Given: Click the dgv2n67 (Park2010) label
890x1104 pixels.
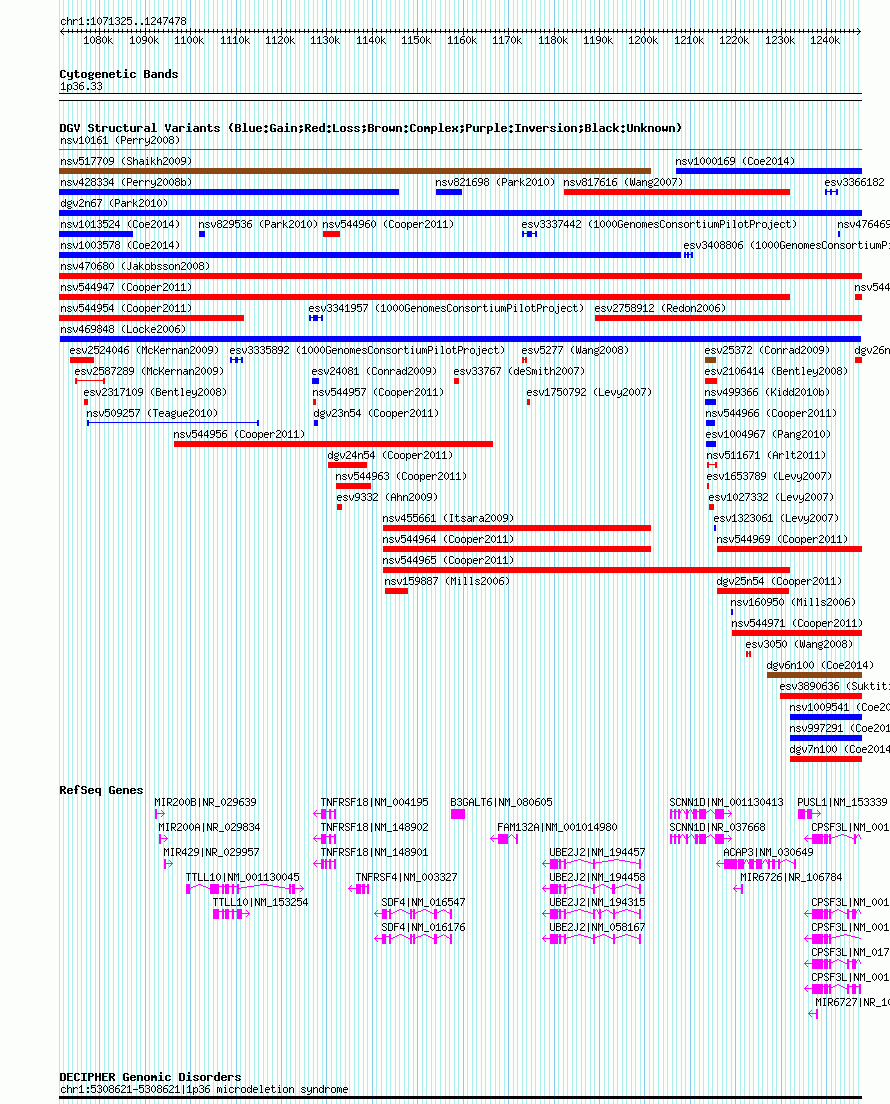Looking at the screenshot, I should [x=116, y=203].
